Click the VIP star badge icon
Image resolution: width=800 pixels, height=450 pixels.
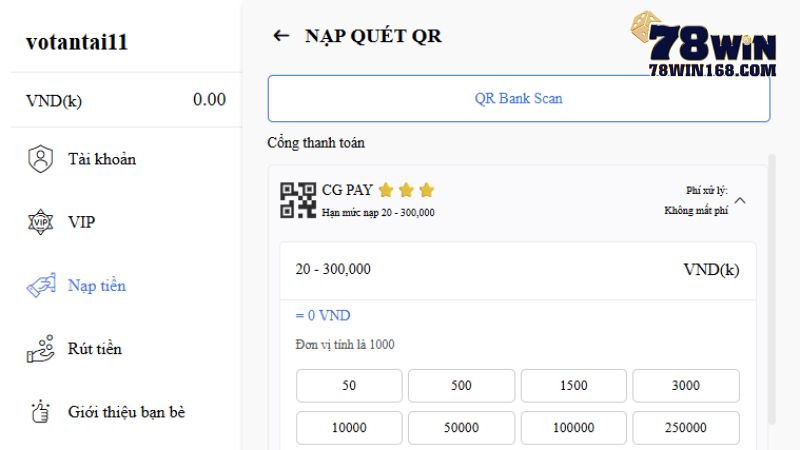[x=40, y=222]
